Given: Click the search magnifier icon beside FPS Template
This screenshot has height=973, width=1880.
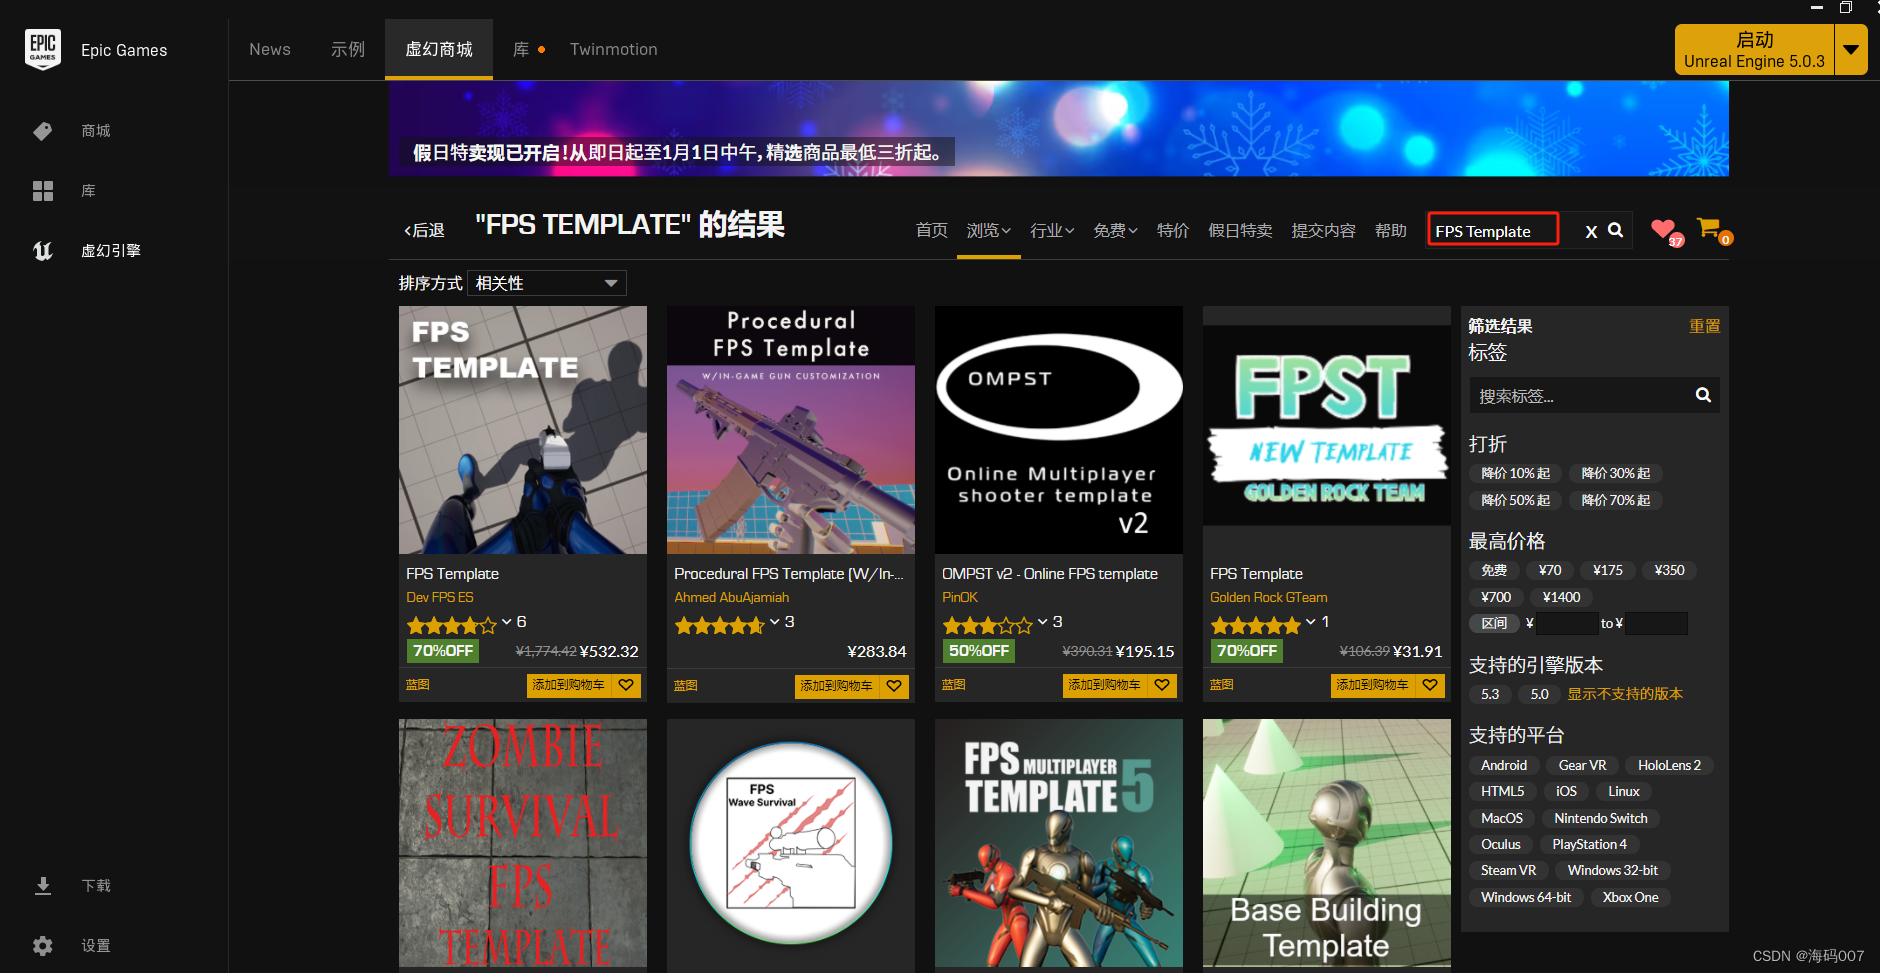Looking at the screenshot, I should pyautogui.click(x=1615, y=230).
